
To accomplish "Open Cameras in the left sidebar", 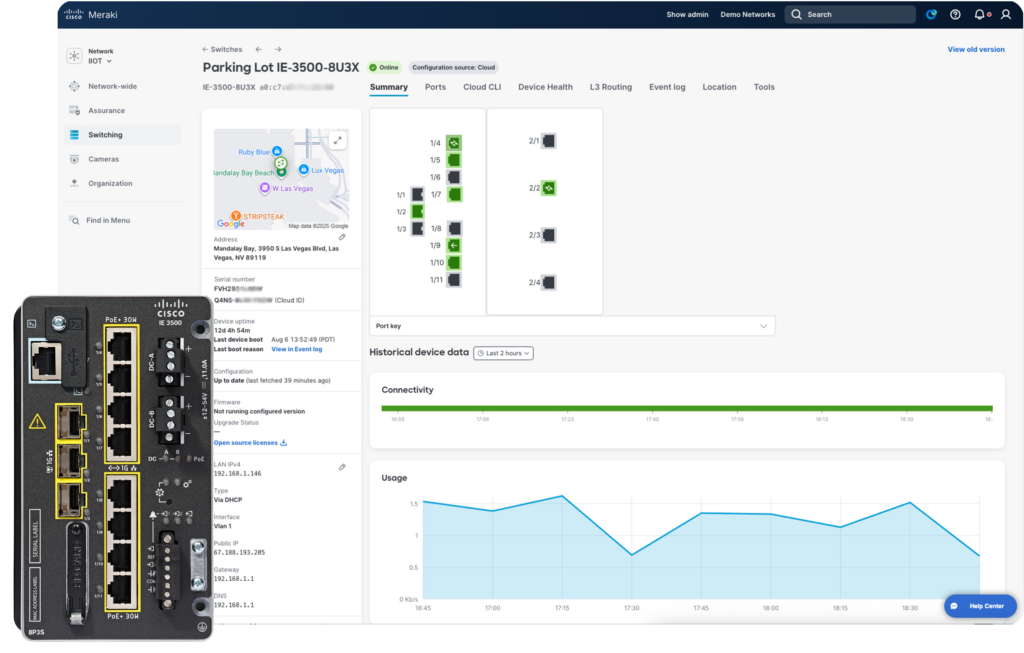I will (x=103, y=159).
